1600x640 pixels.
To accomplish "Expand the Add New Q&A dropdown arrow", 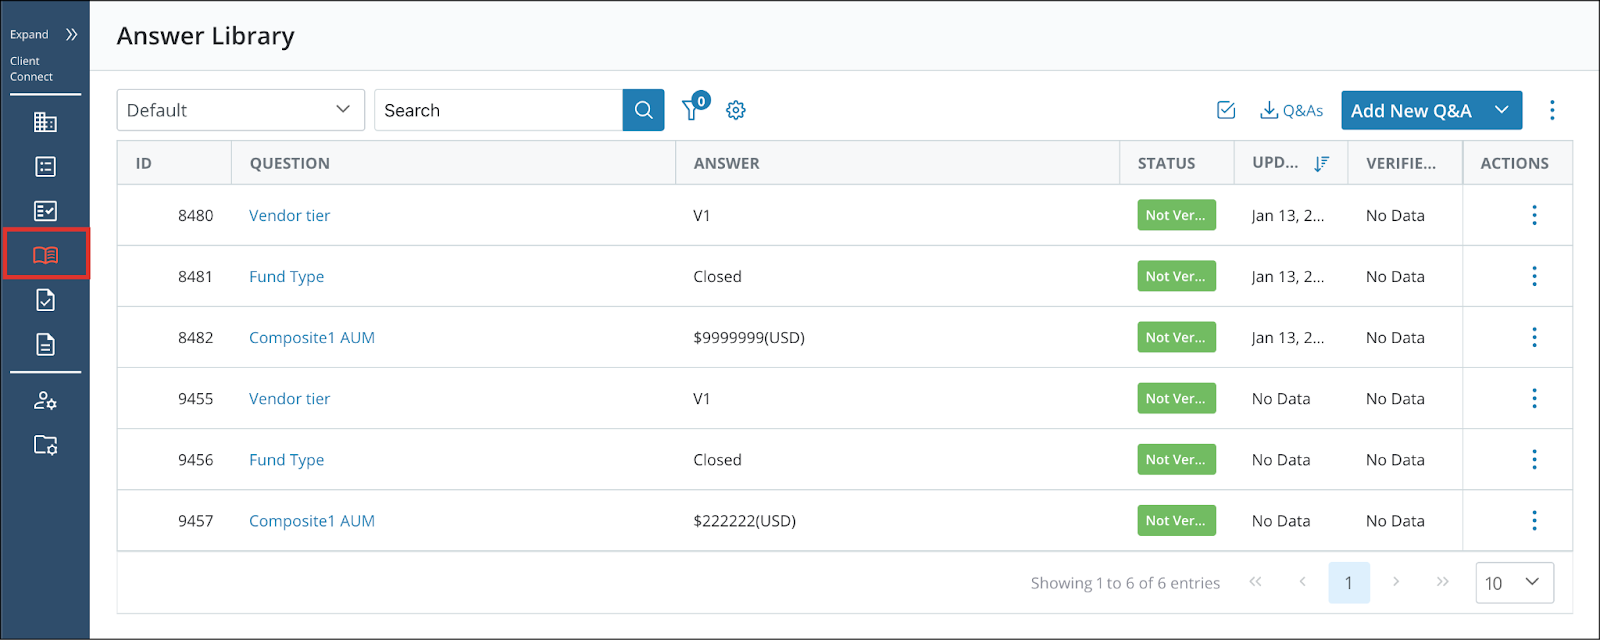I will pyautogui.click(x=1502, y=110).
